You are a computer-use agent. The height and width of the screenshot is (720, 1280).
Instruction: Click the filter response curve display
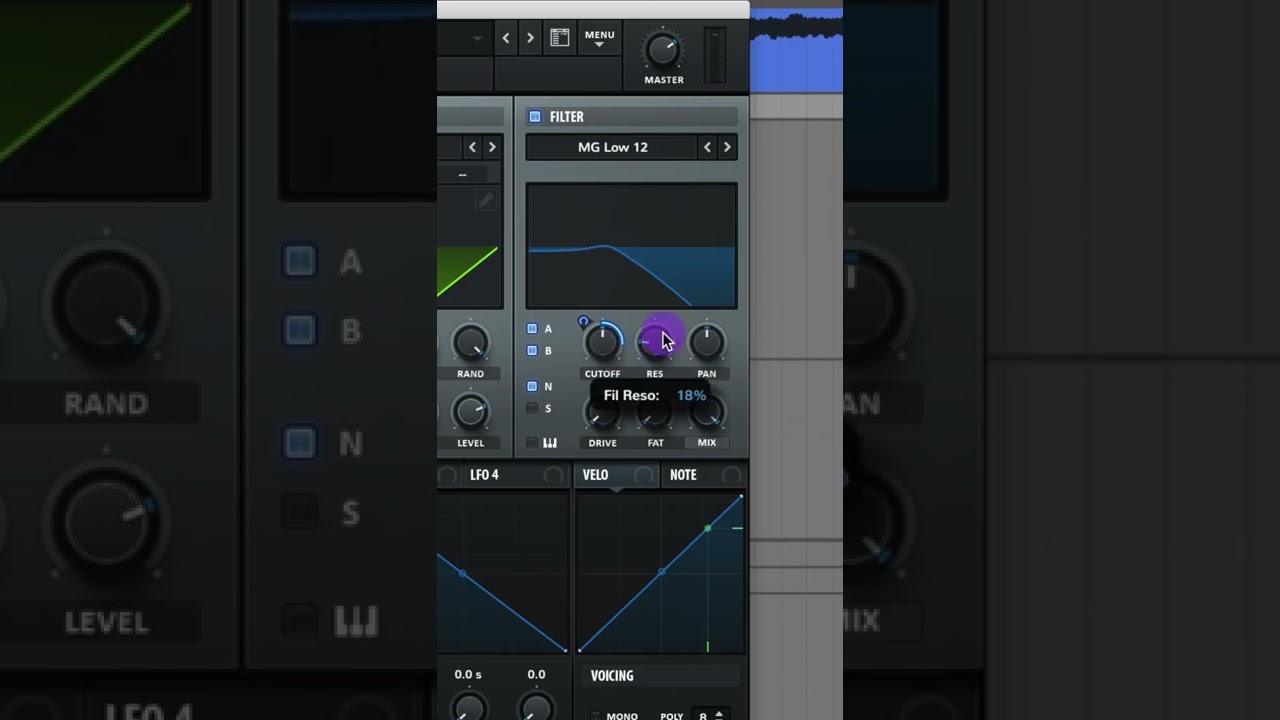point(631,245)
